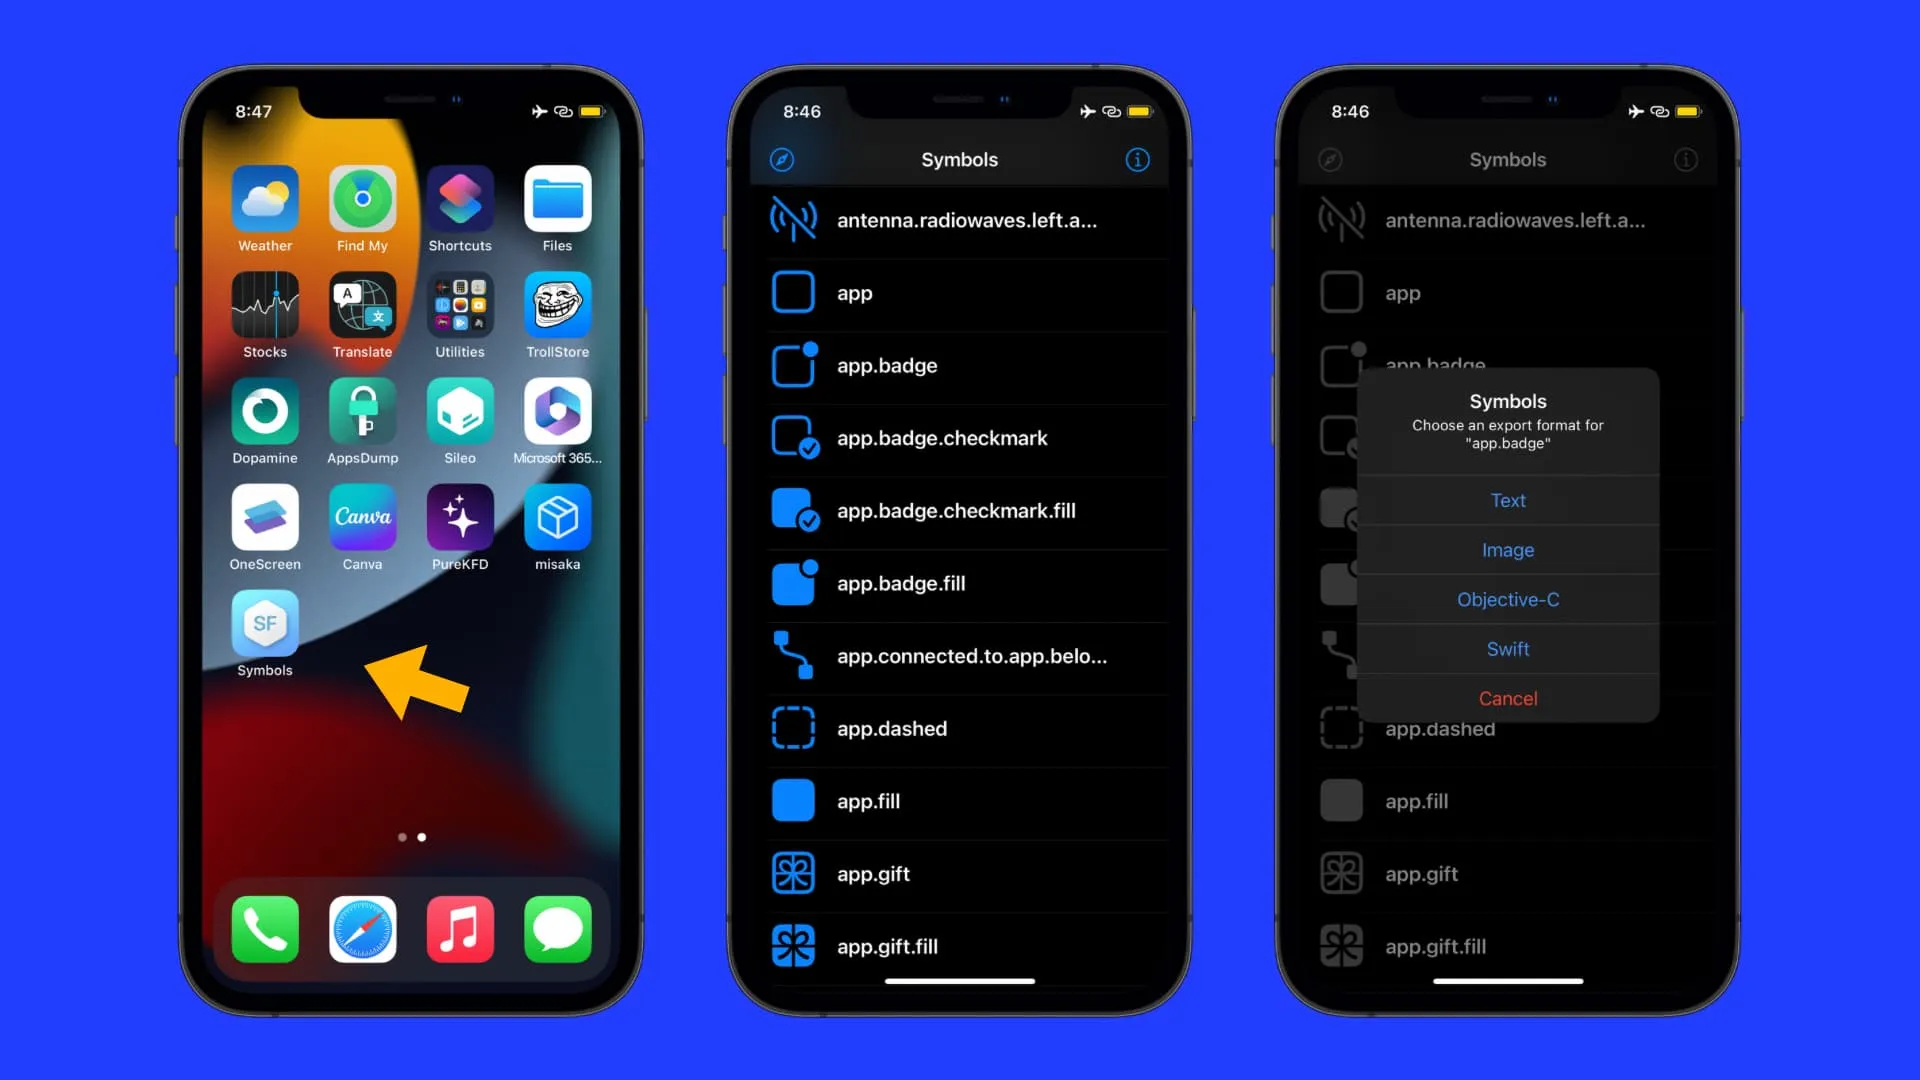Select Image export format option
1920x1080 pixels.
[1507, 550]
